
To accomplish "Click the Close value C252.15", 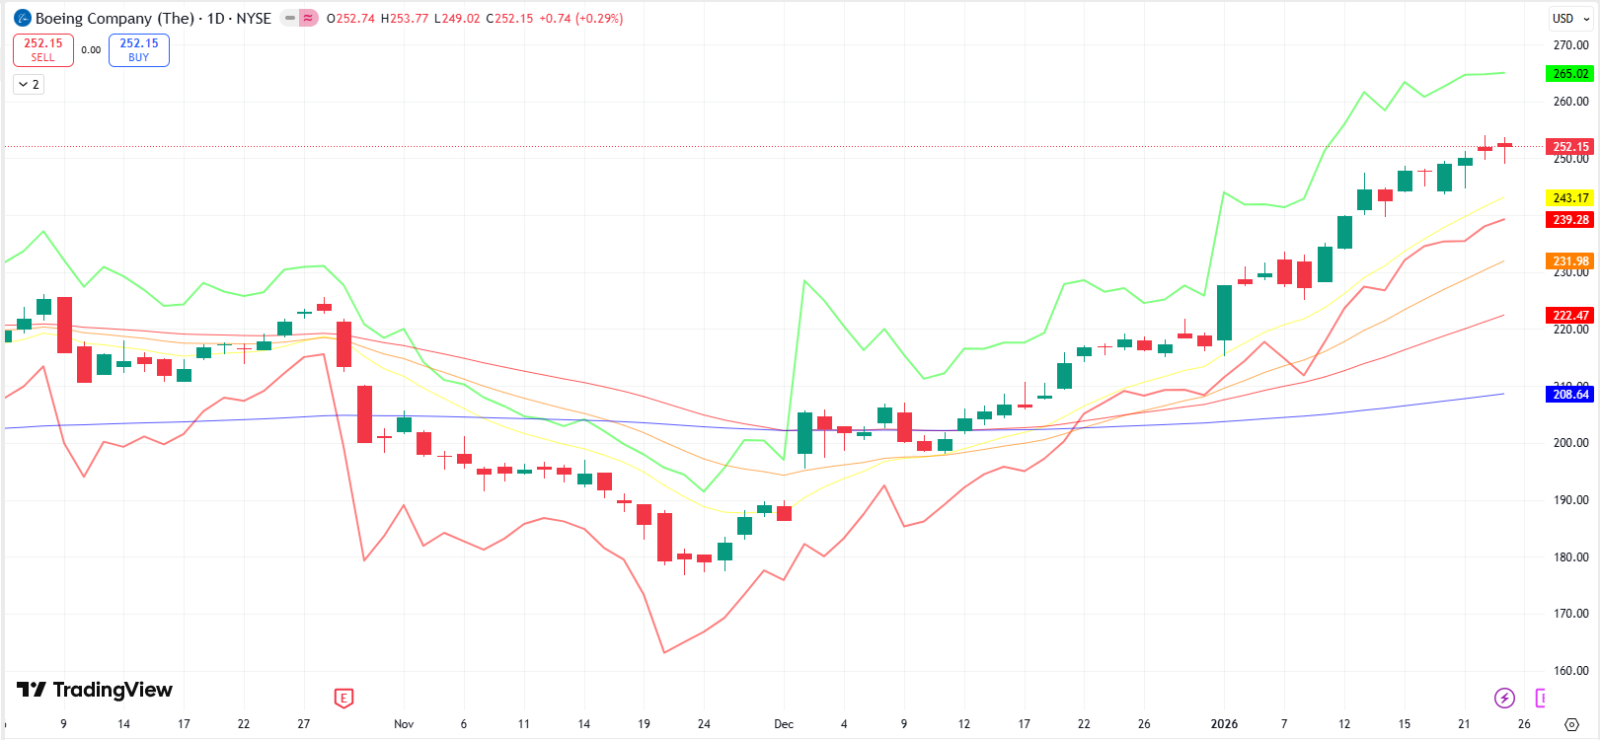I will (x=510, y=18).
